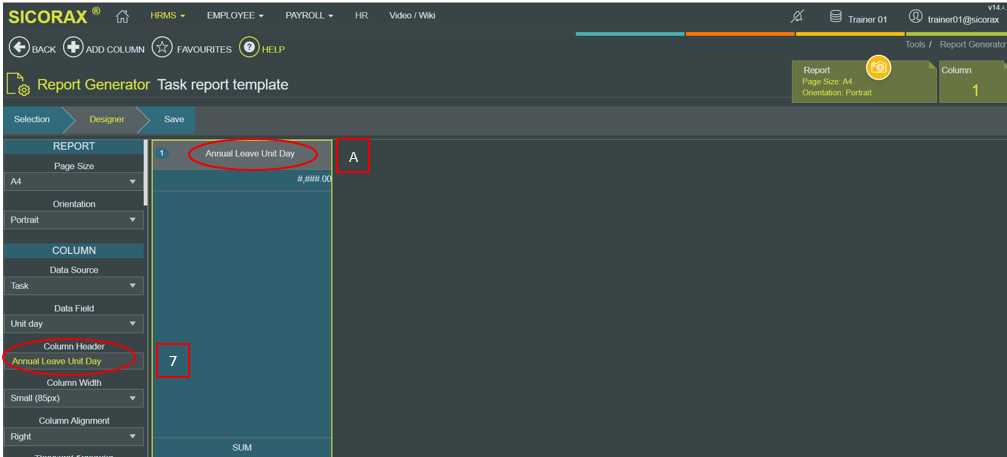Click the #,###.00 format cell
The image size is (1007, 457).
(242, 180)
